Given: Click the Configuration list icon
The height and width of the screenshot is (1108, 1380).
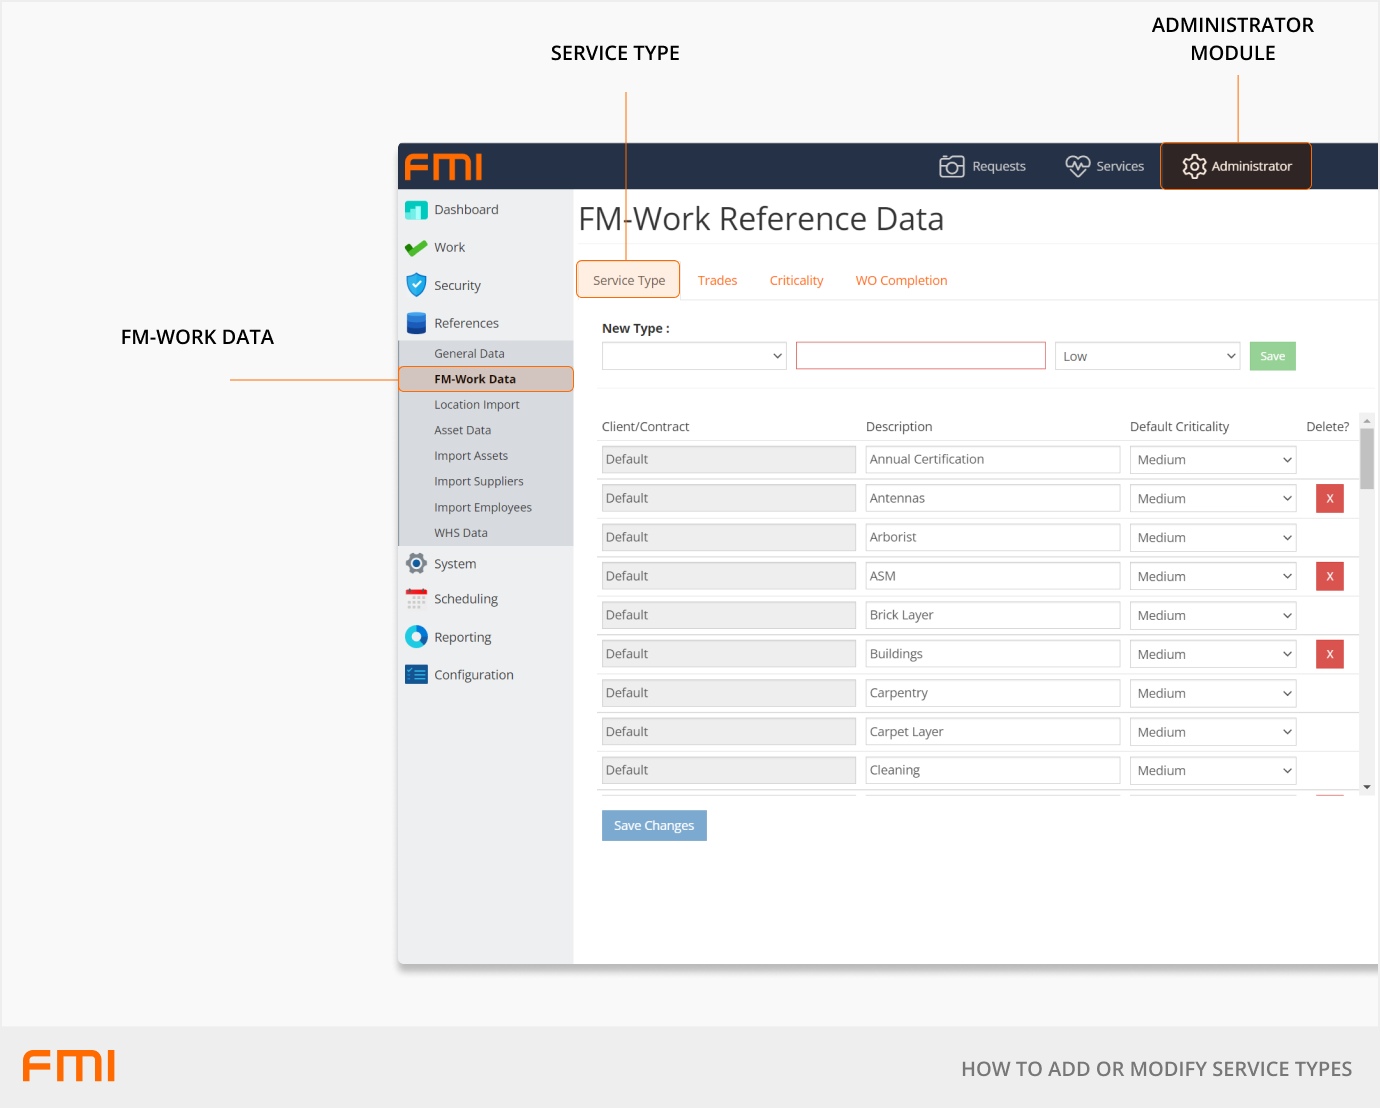Looking at the screenshot, I should 416,675.
